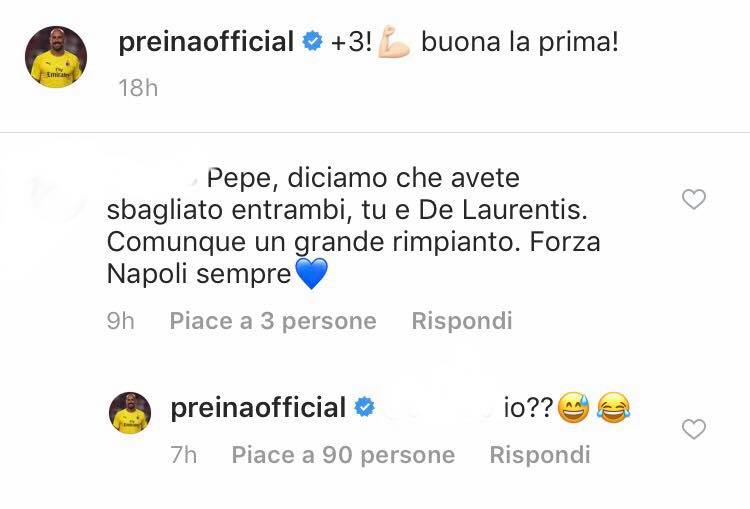This screenshot has height=509, width=750.
Task: View "Piace a 3 persone" likes list
Action: click(x=273, y=321)
